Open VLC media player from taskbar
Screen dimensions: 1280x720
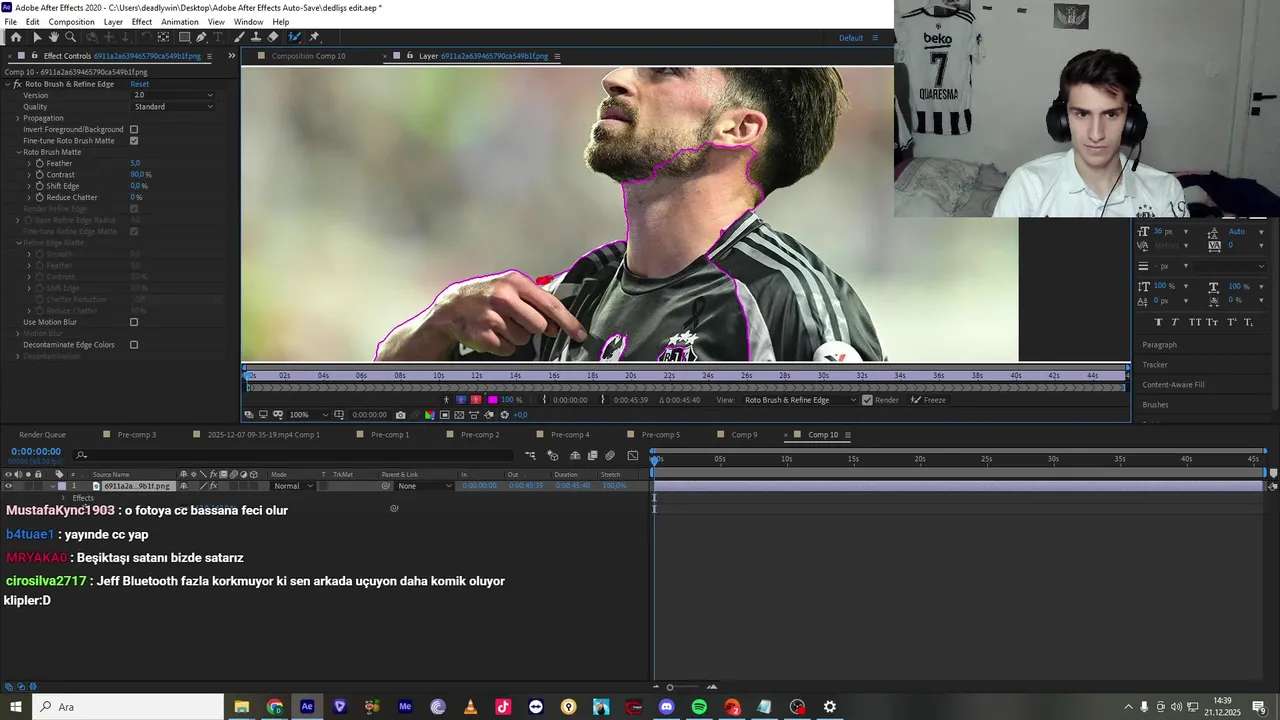[470, 707]
